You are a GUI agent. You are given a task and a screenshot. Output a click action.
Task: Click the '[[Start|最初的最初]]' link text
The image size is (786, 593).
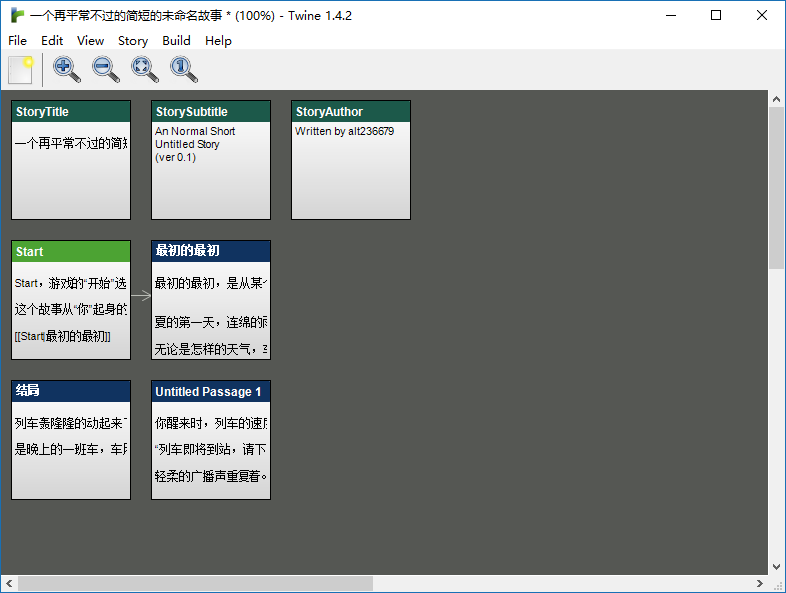point(63,336)
